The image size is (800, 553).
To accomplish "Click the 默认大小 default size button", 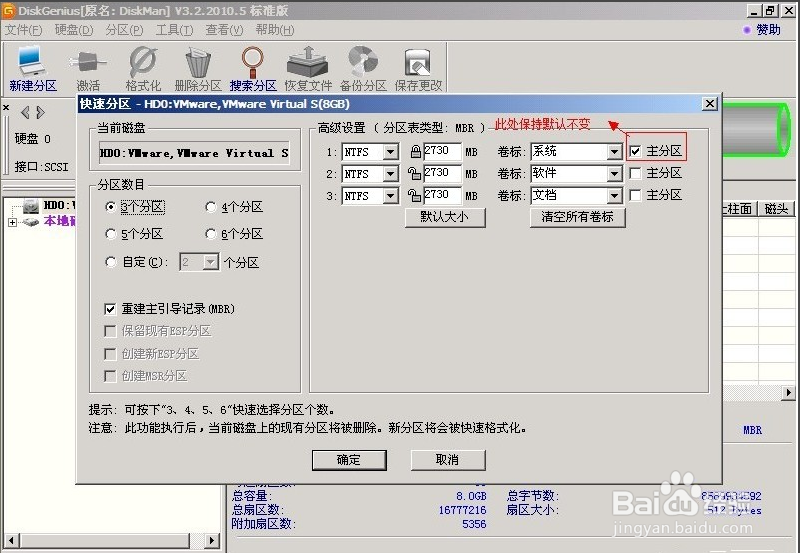I will [x=445, y=217].
